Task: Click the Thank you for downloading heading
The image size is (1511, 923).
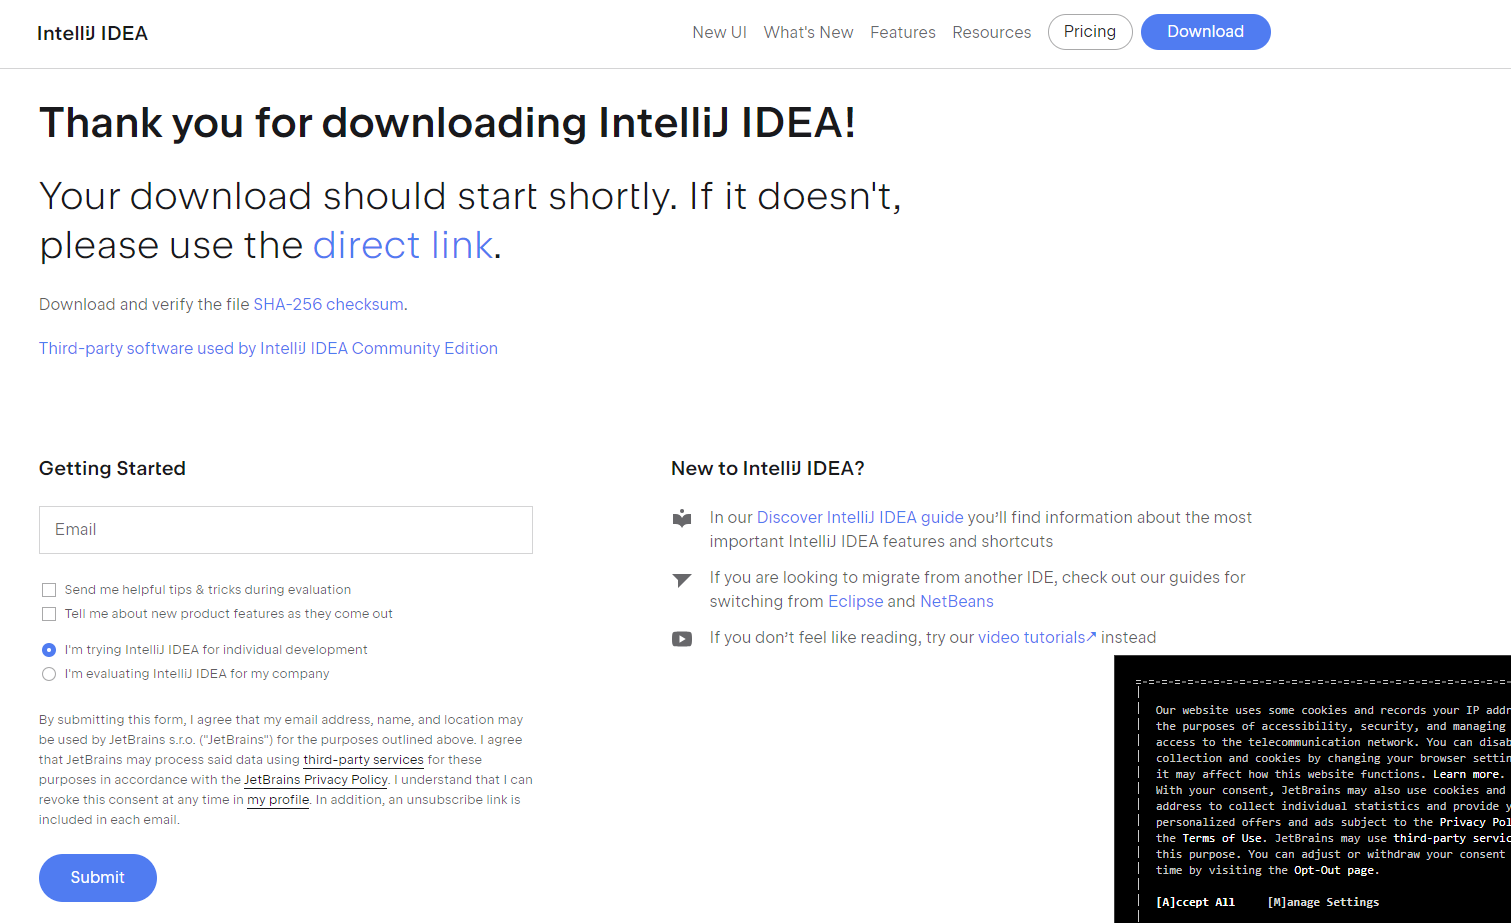Action: click(x=447, y=123)
